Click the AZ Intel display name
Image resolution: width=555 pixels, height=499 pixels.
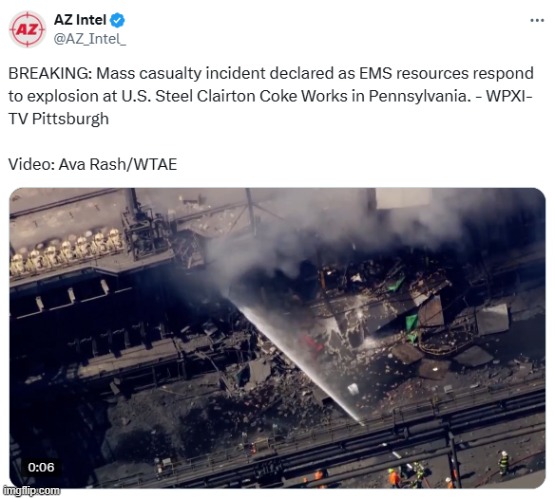click(x=80, y=20)
